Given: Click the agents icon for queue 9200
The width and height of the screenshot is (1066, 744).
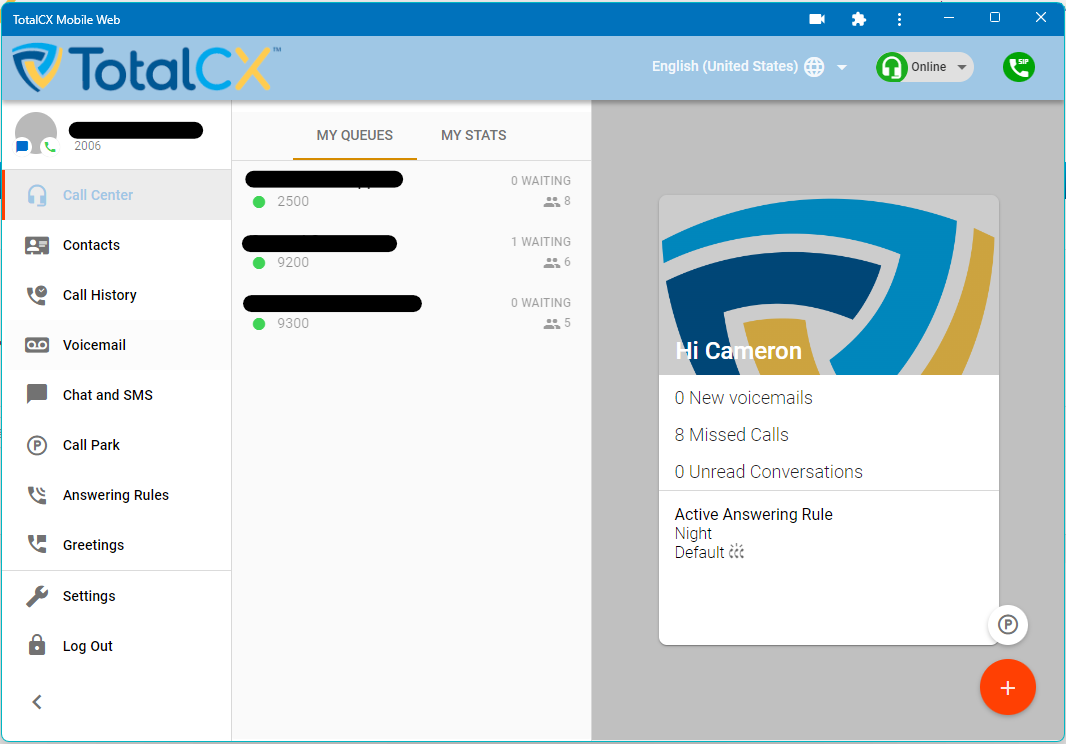Looking at the screenshot, I should click(x=551, y=263).
